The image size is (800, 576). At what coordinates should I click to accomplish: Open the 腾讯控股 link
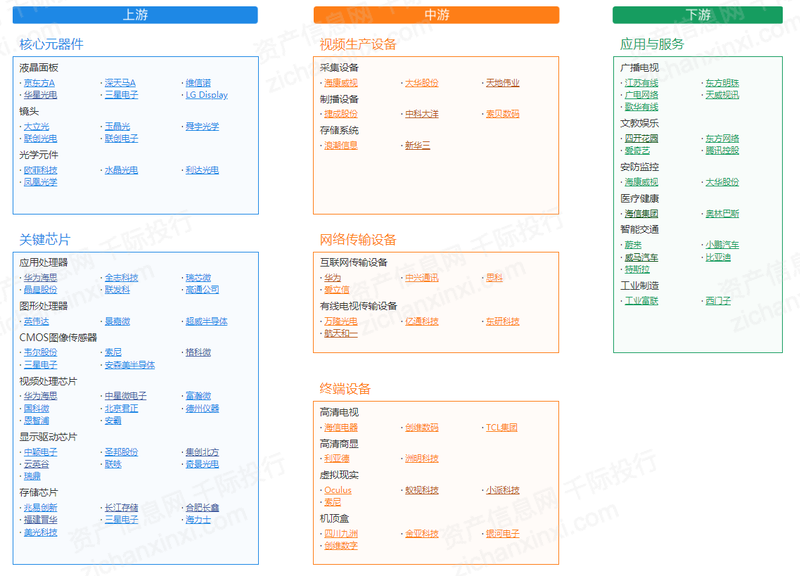[x=722, y=151]
